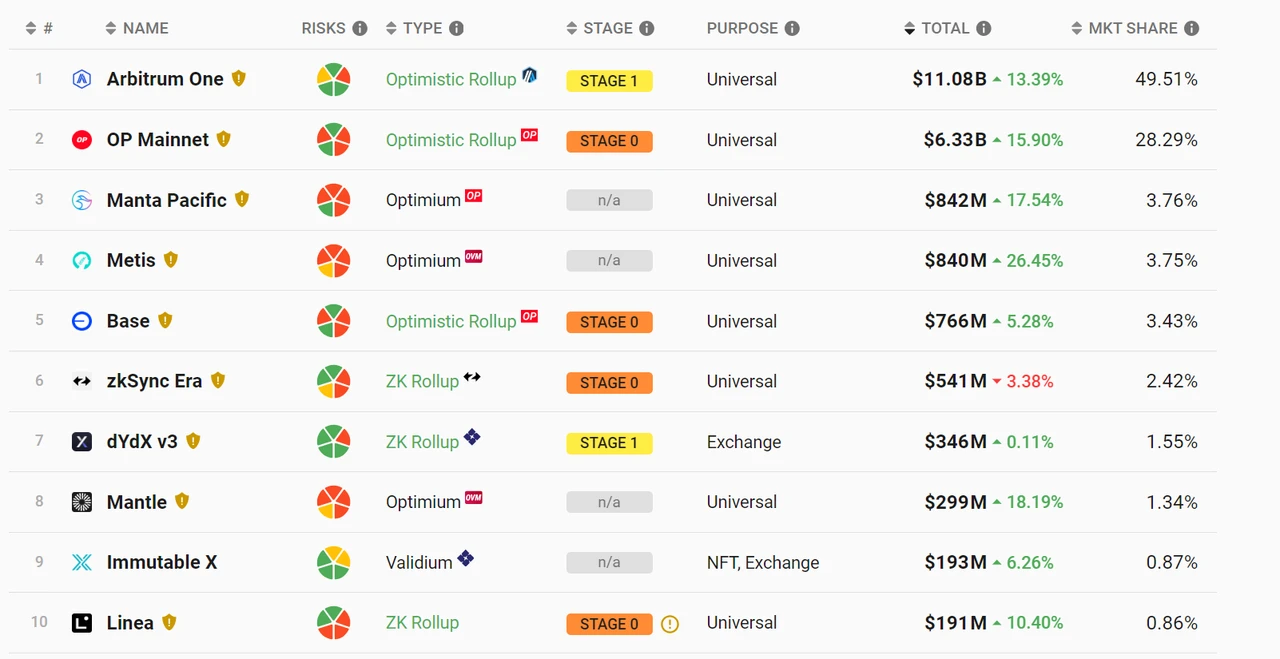Click the shield badge beside zkSync Era
Viewport: 1280px width, 659px height.
point(218,380)
